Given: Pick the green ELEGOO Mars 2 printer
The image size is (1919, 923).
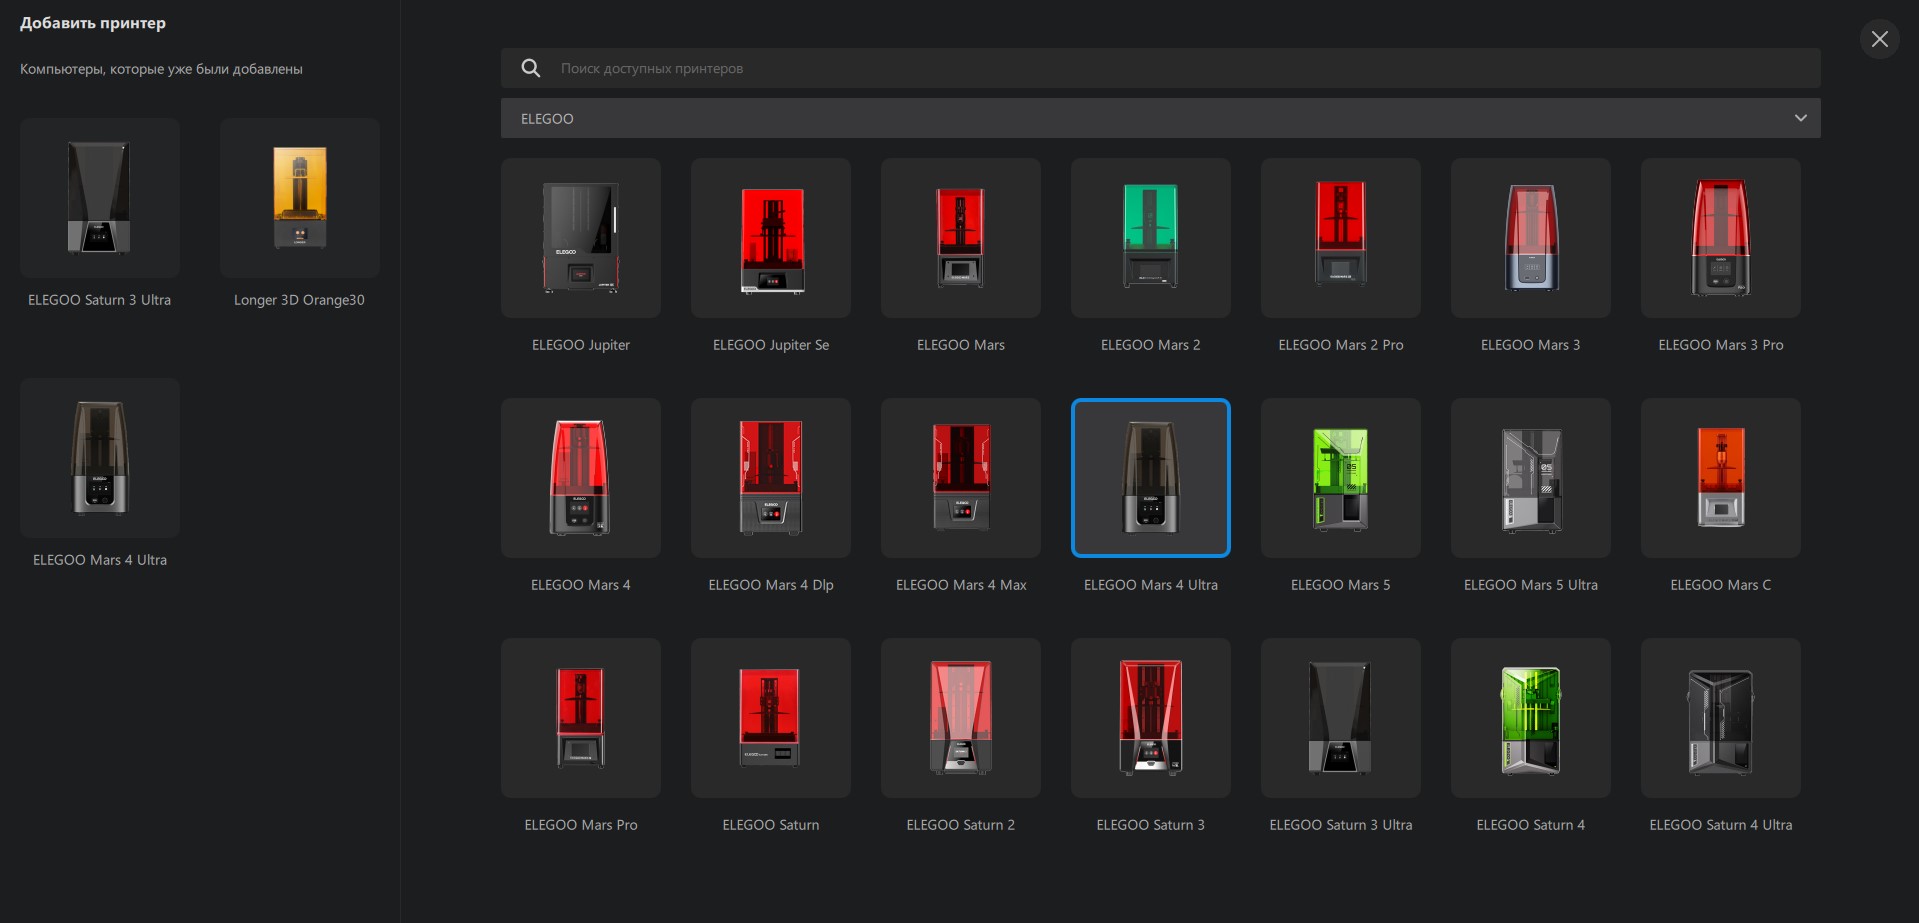Looking at the screenshot, I should (x=1150, y=238).
